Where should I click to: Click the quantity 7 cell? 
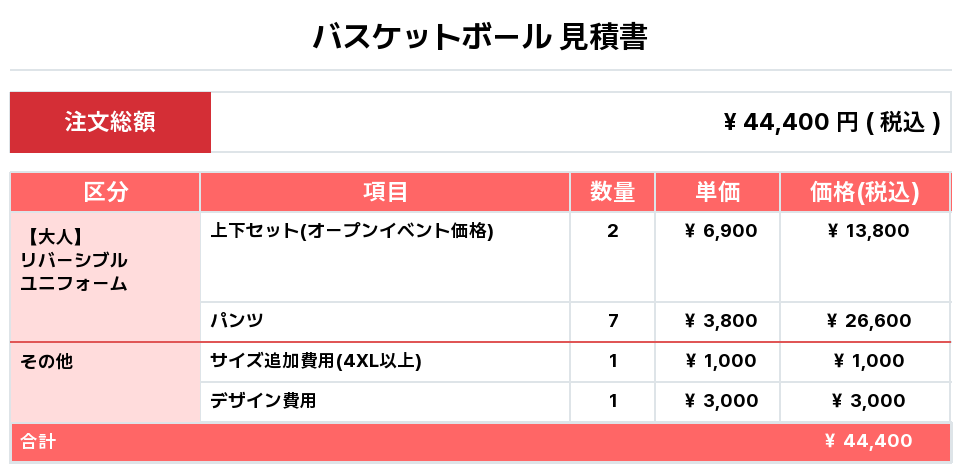click(612, 321)
